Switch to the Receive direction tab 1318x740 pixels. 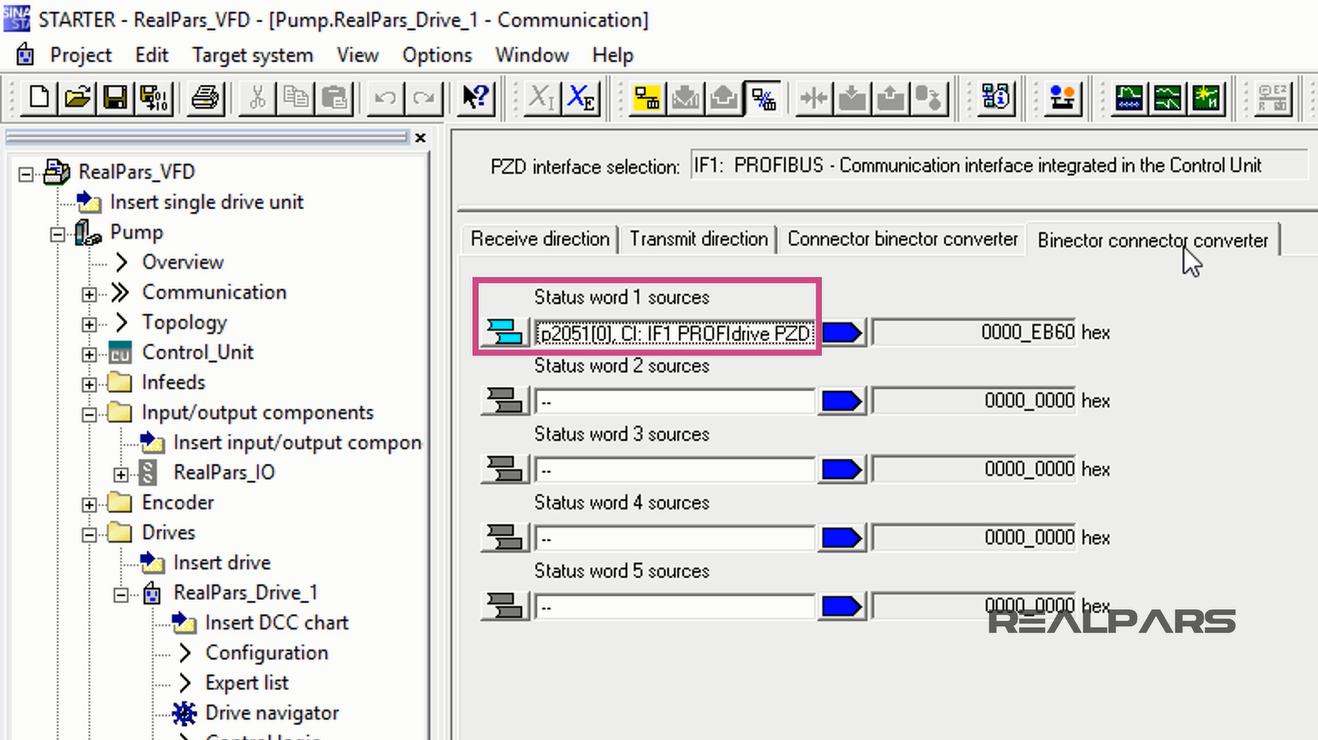539,239
